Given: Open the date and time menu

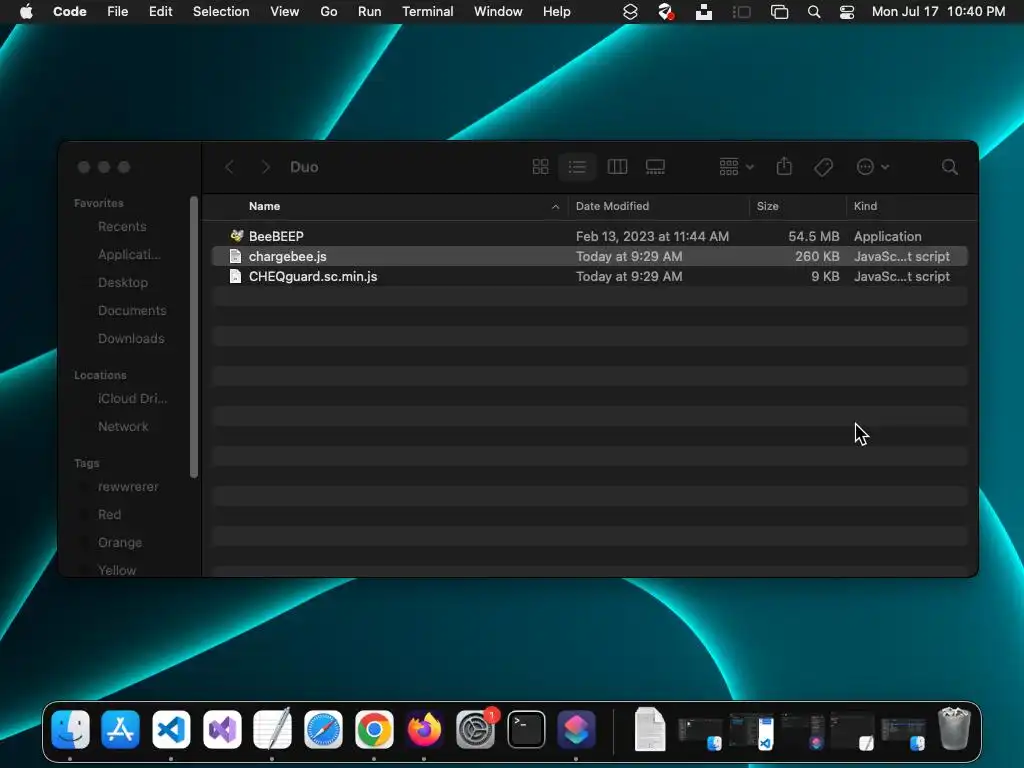Looking at the screenshot, I should (x=938, y=12).
